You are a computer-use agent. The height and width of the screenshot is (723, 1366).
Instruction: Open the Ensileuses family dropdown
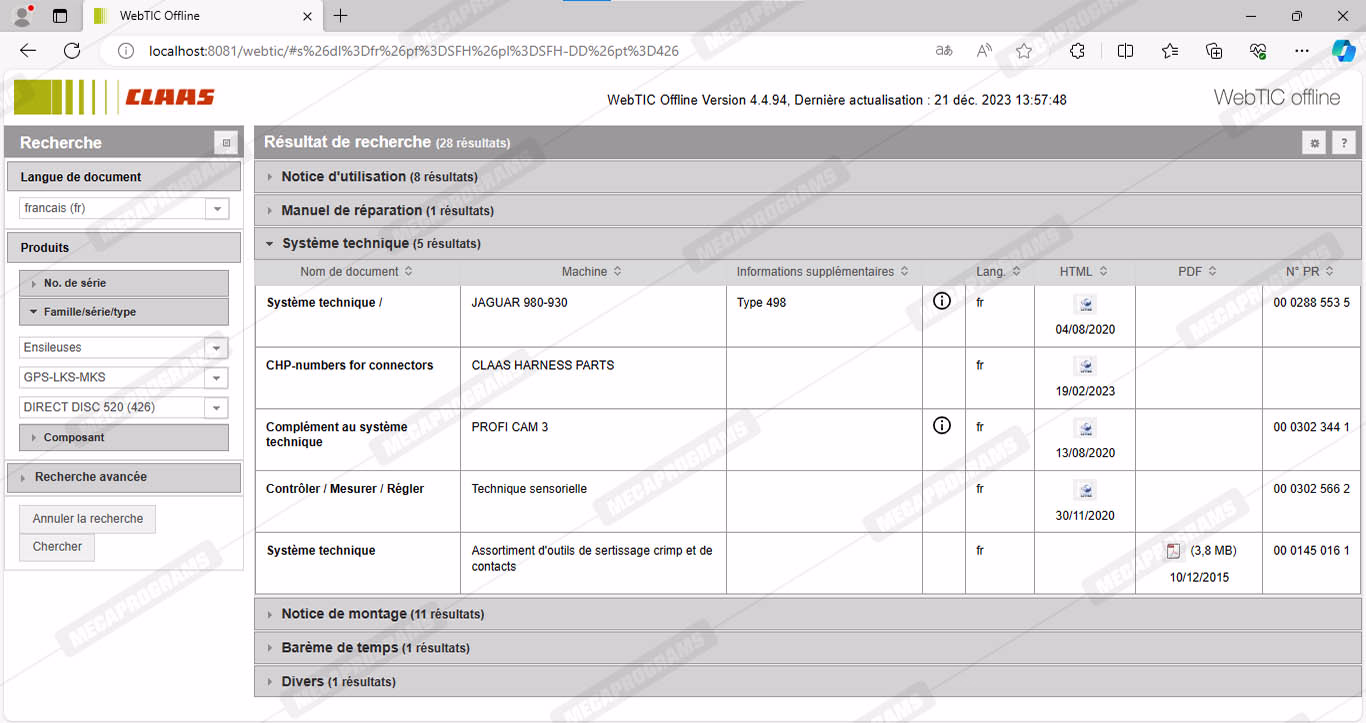[x=216, y=348]
